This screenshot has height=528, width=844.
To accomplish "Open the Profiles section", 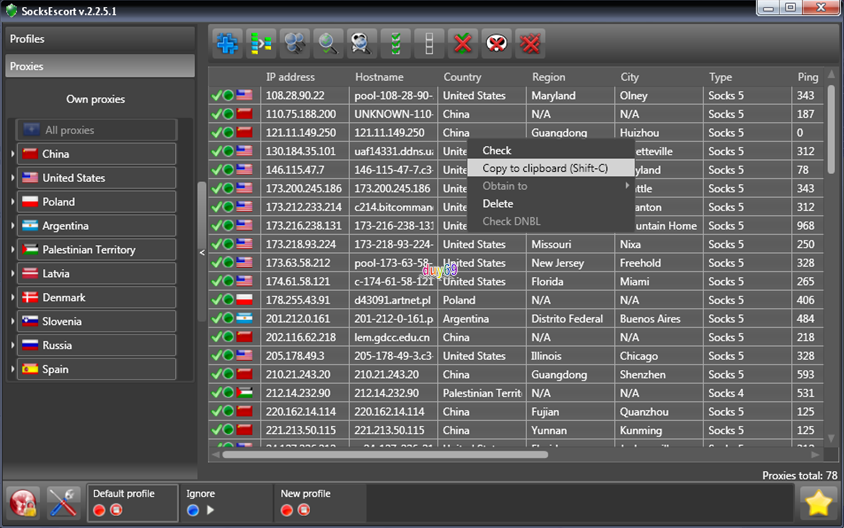I will [x=100, y=39].
